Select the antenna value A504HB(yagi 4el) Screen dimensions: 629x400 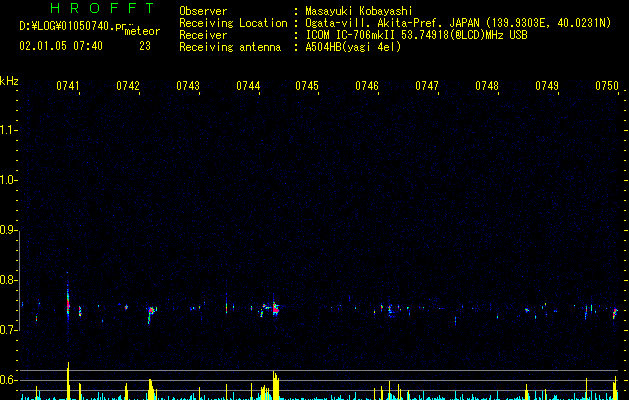click(x=353, y=47)
